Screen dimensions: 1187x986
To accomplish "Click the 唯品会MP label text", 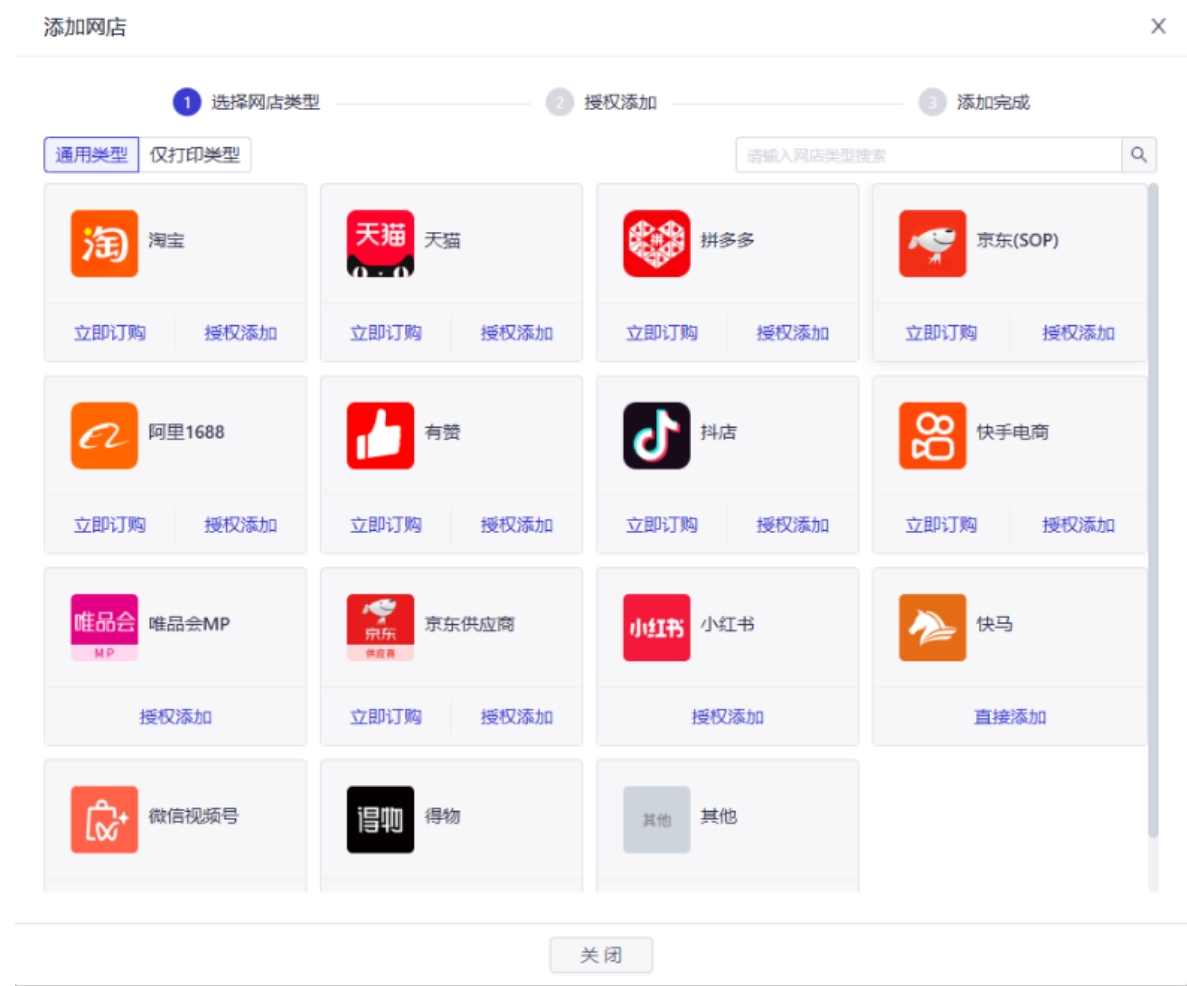I will pyautogui.click(x=189, y=624).
